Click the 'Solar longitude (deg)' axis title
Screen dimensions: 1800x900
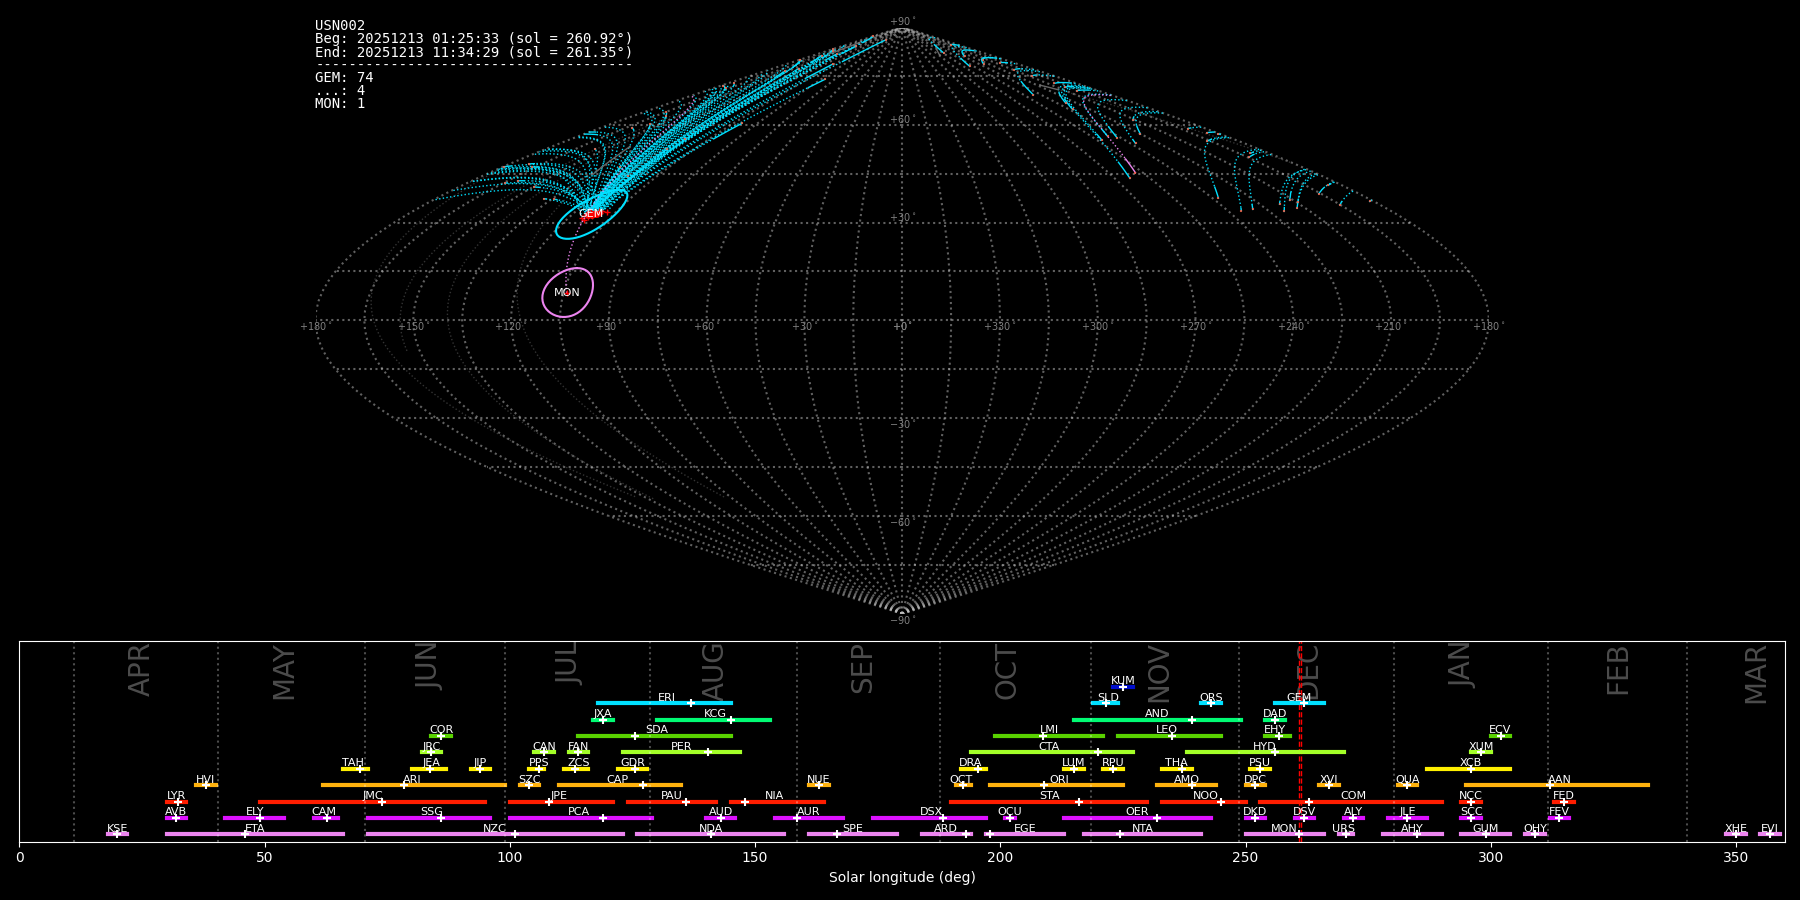pos(902,877)
